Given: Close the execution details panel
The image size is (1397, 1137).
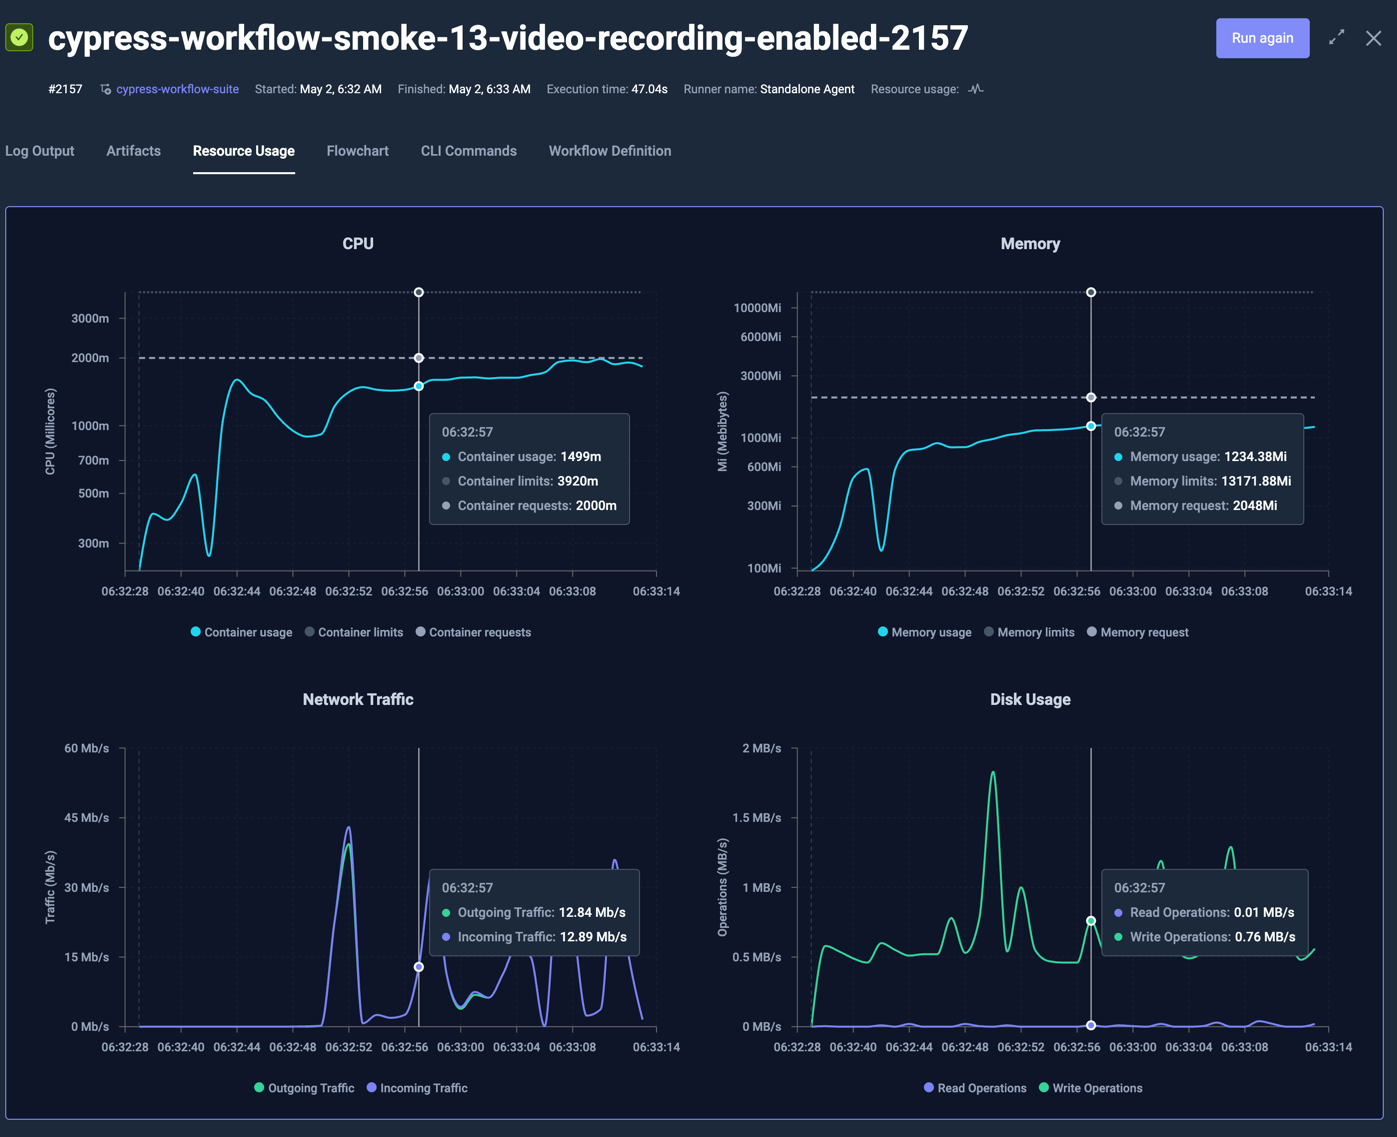Looking at the screenshot, I should (x=1373, y=38).
